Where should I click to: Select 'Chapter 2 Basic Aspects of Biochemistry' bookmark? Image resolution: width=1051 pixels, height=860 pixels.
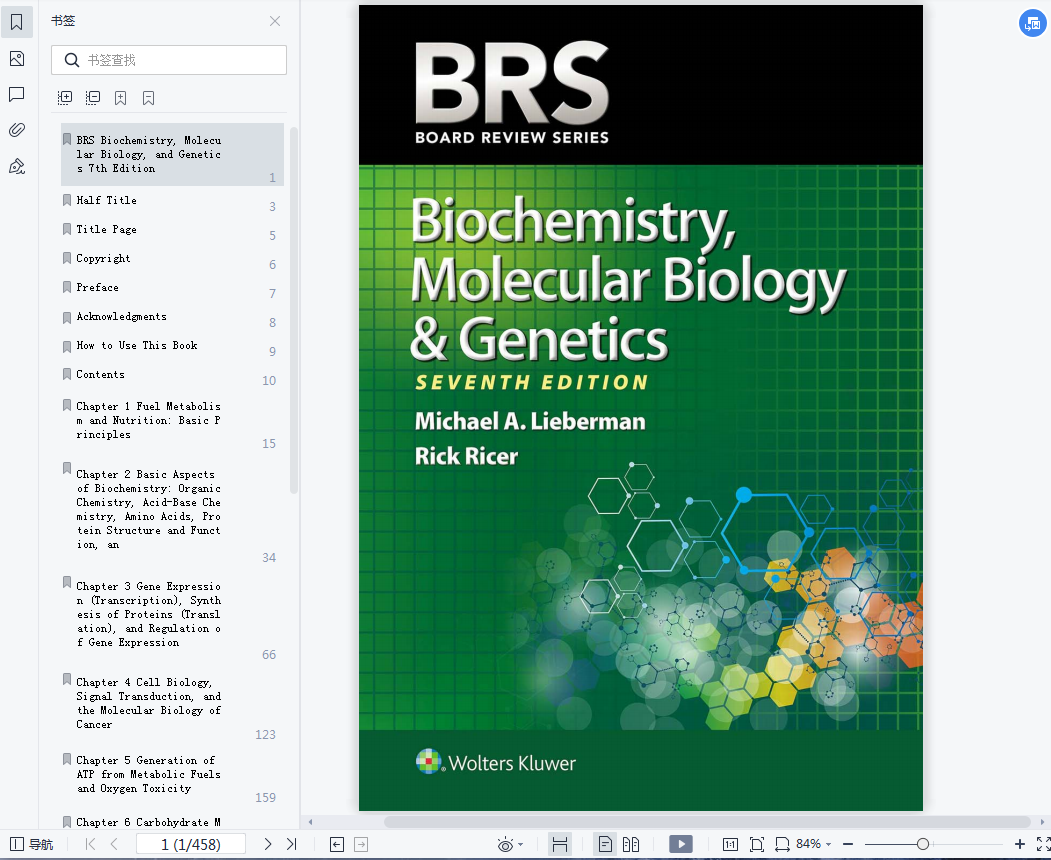[148, 509]
